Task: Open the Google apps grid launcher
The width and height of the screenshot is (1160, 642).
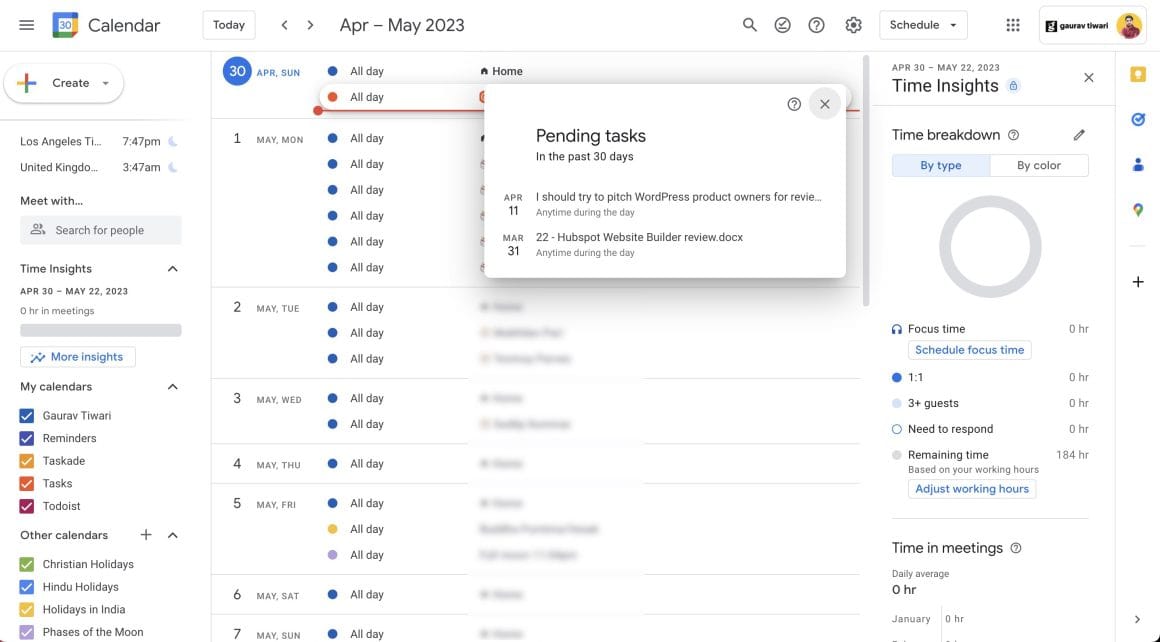Action: (x=1012, y=24)
